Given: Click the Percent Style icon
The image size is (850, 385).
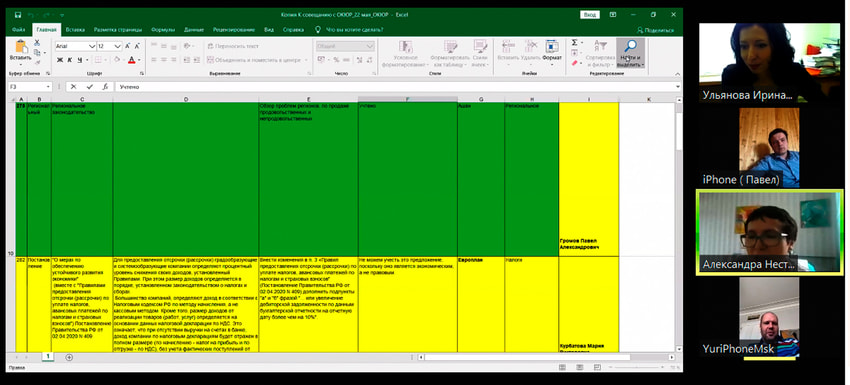Looking at the screenshot, I should (x=336, y=60).
